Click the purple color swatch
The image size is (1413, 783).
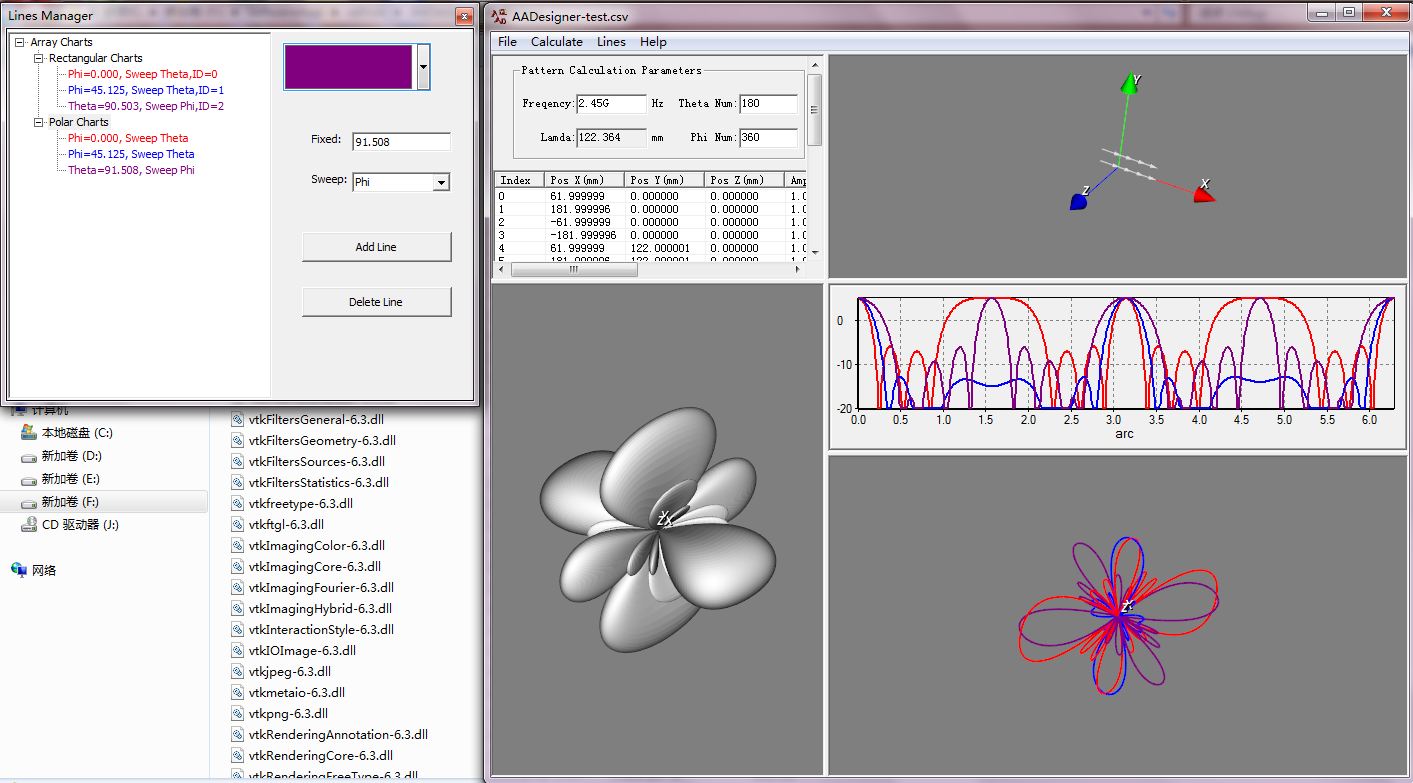[348, 67]
